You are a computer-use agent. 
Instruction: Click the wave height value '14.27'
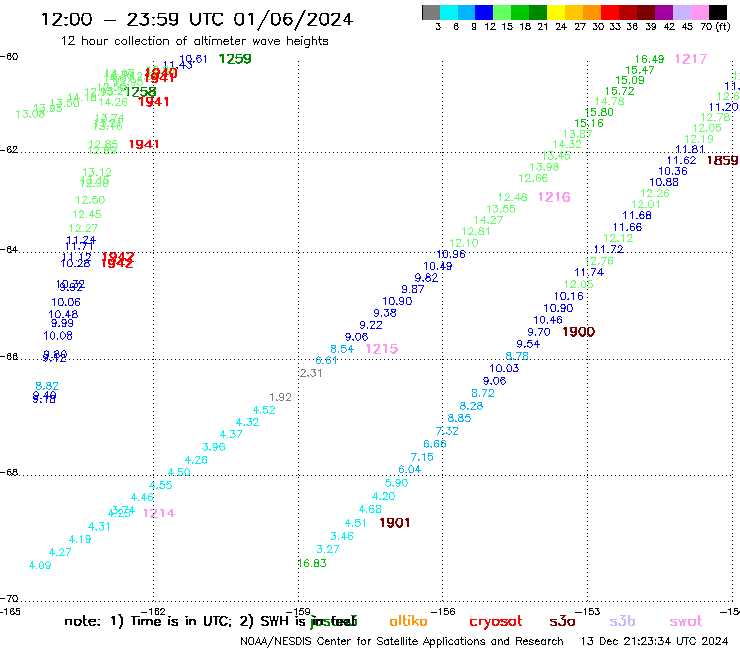(x=488, y=220)
